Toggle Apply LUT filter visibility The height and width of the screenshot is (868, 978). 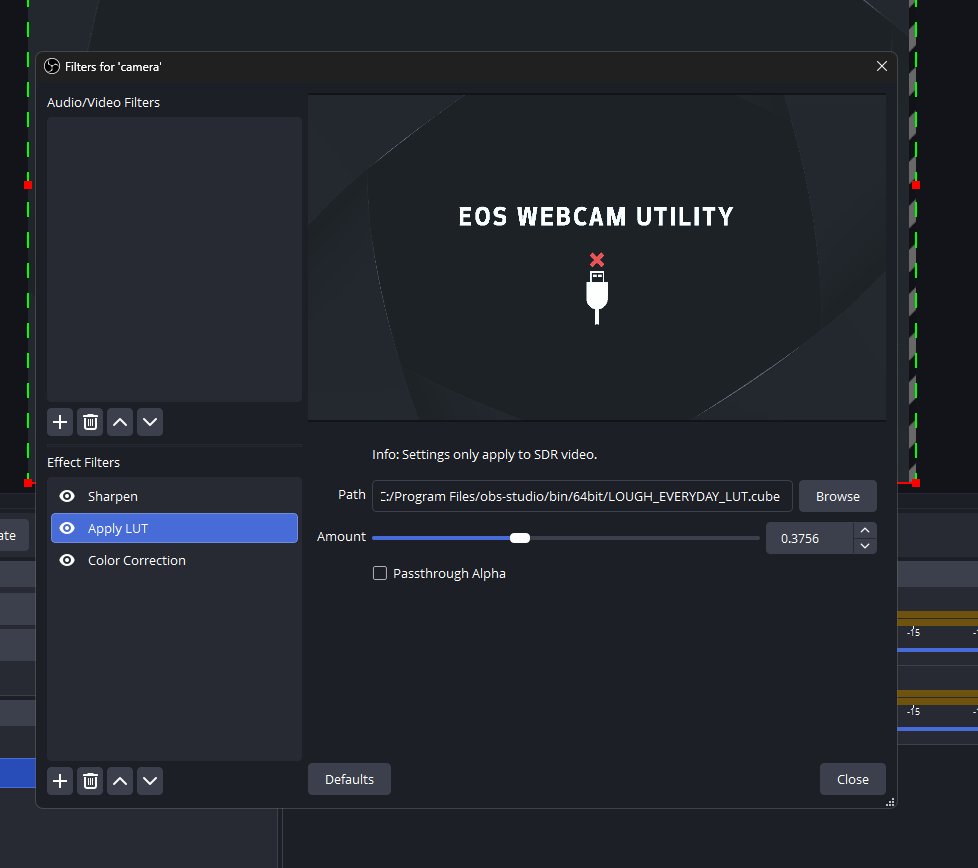click(x=67, y=528)
